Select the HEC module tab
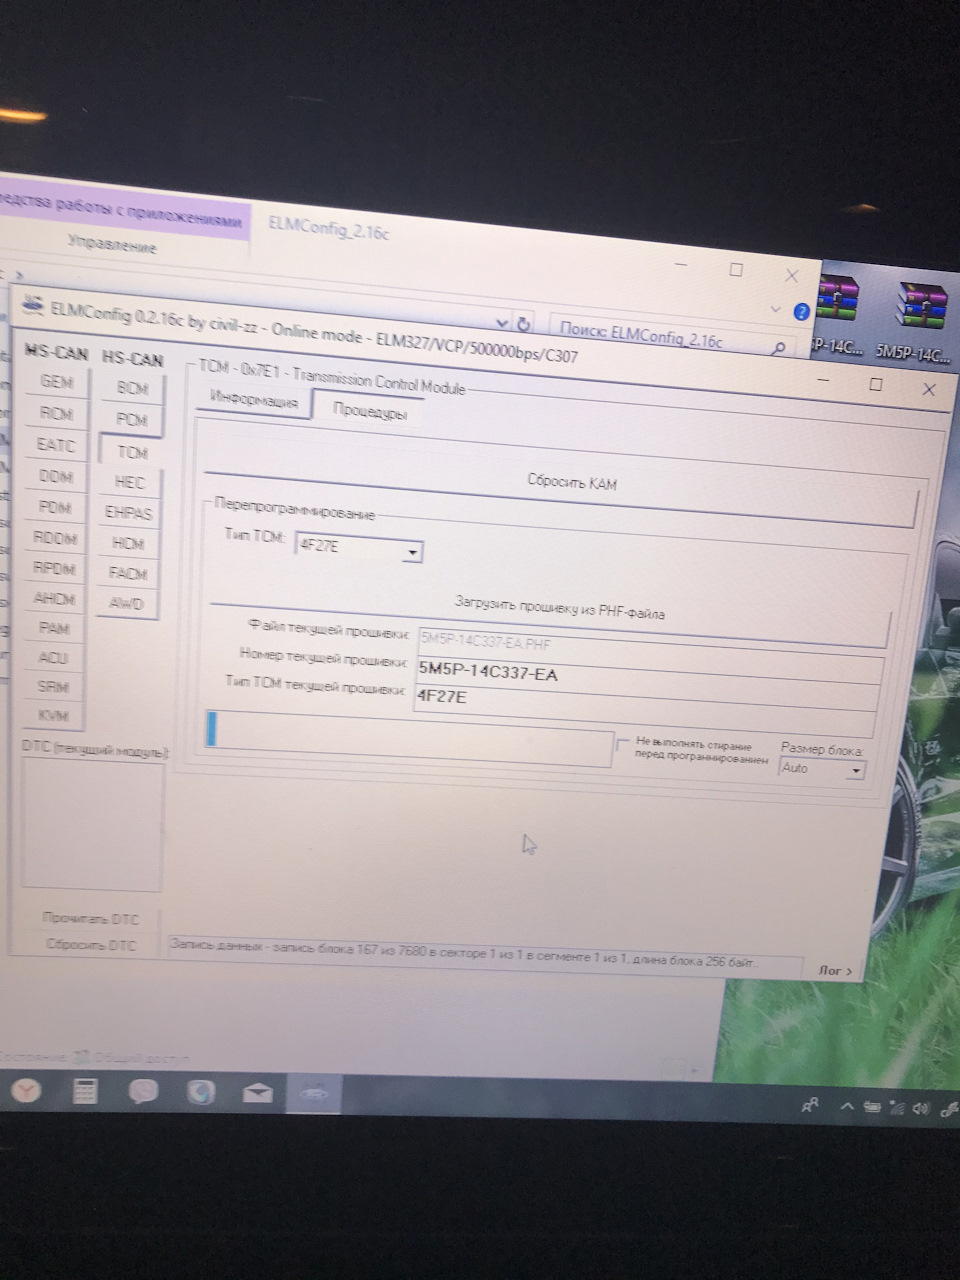960x1280 pixels. click(x=130, y=482)
